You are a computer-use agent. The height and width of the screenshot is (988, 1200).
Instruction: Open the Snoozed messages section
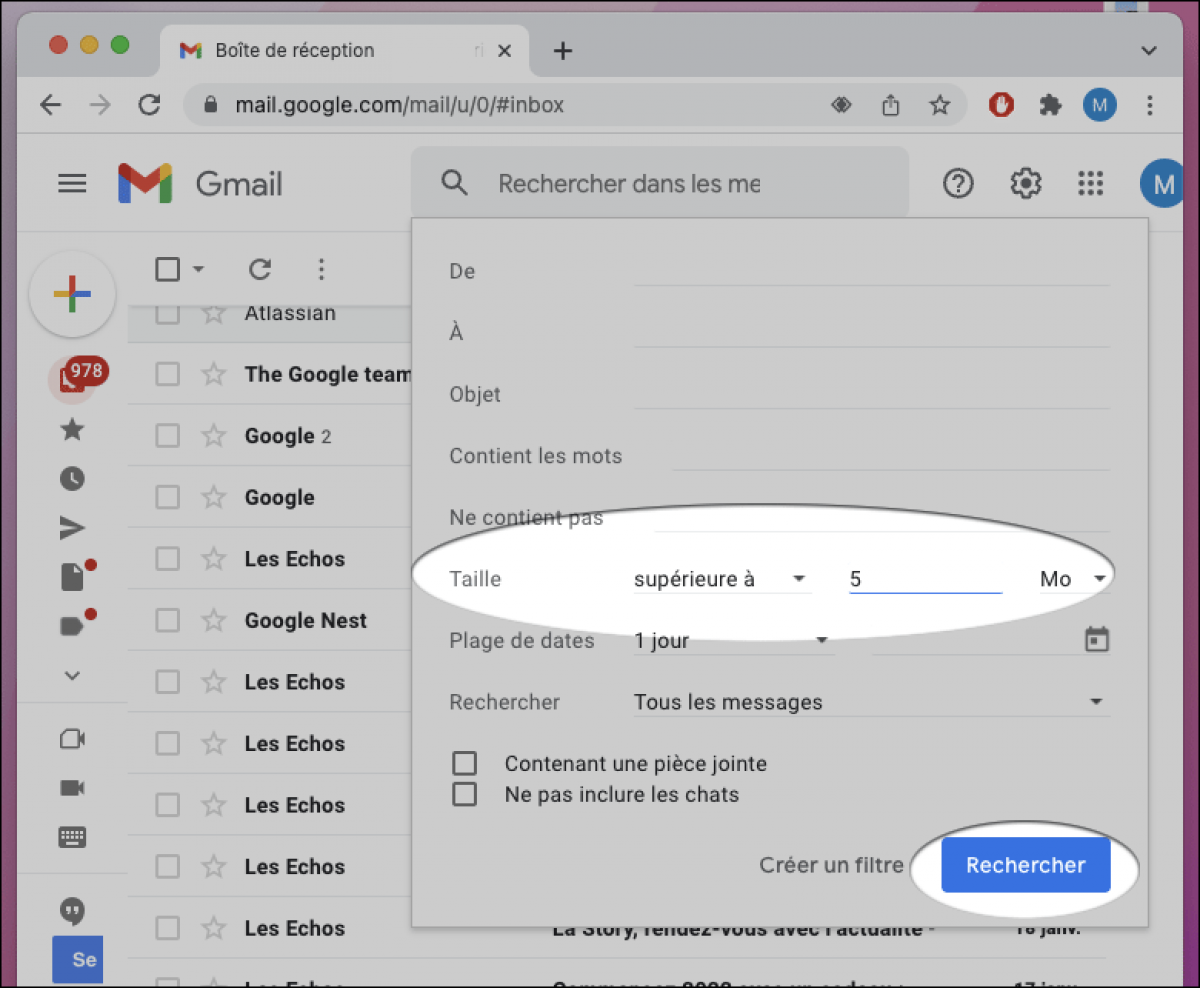(71, 478)
